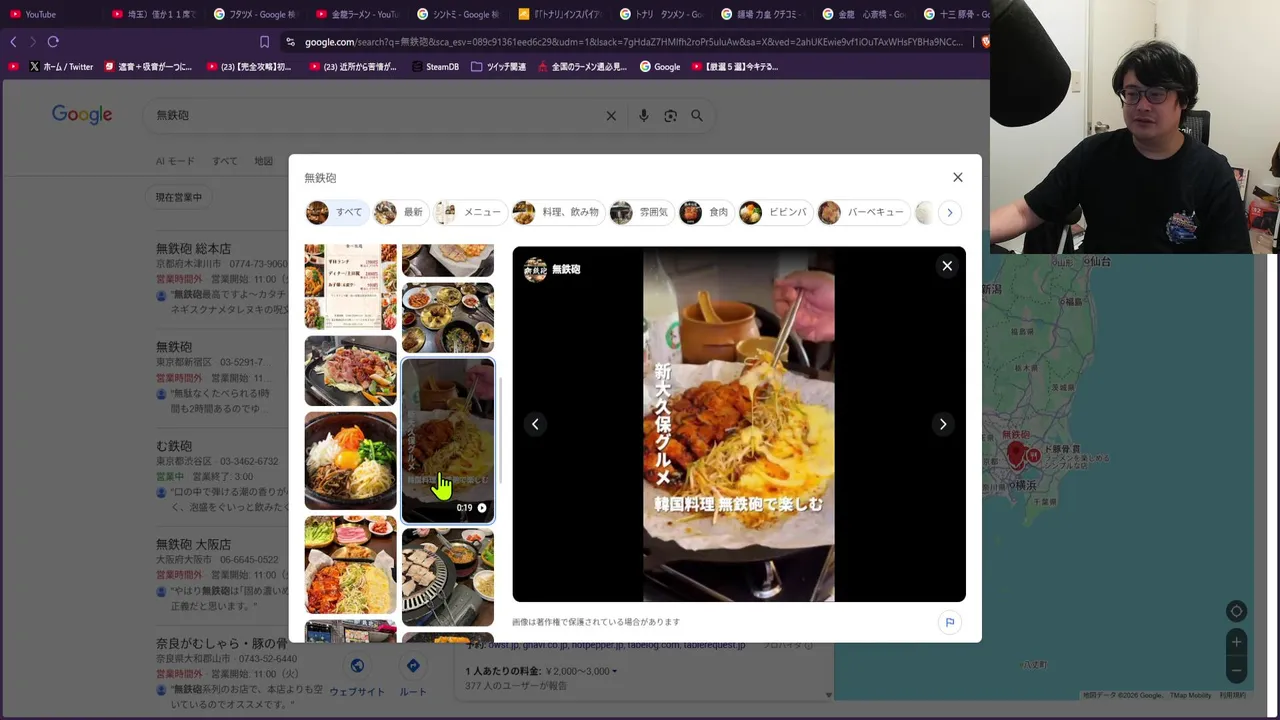Open 無鉄砲 総本店 result
1280x720 pixels.
(x=193, y=248)
